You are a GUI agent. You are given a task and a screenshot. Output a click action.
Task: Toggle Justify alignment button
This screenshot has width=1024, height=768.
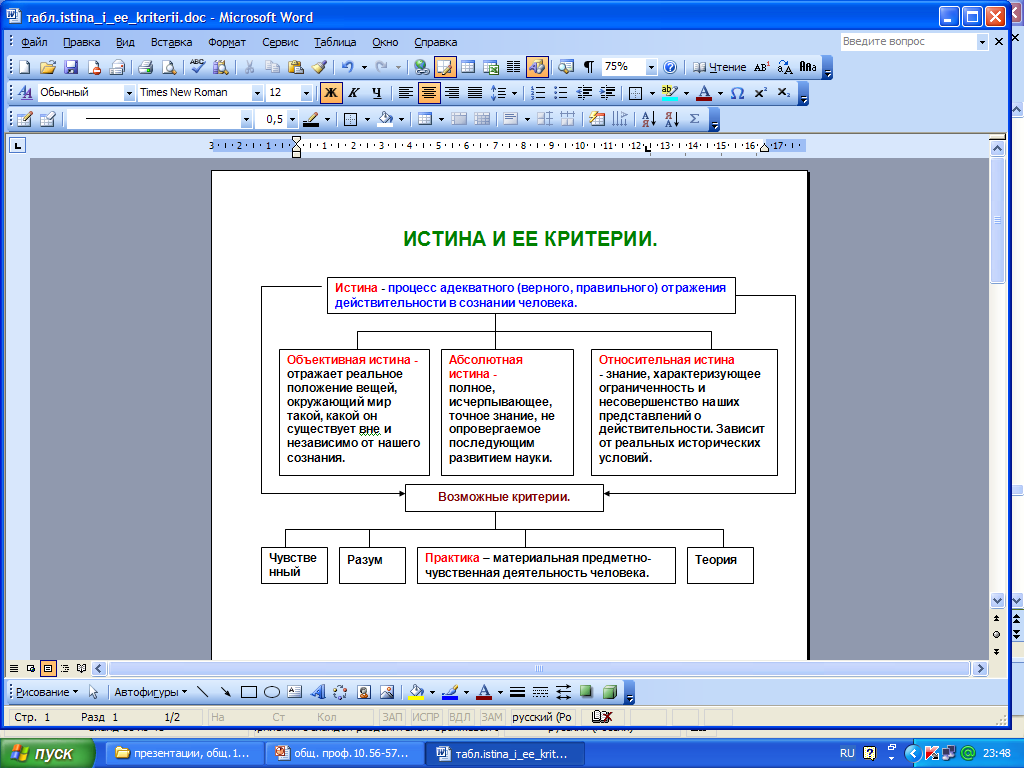point(475,93)
